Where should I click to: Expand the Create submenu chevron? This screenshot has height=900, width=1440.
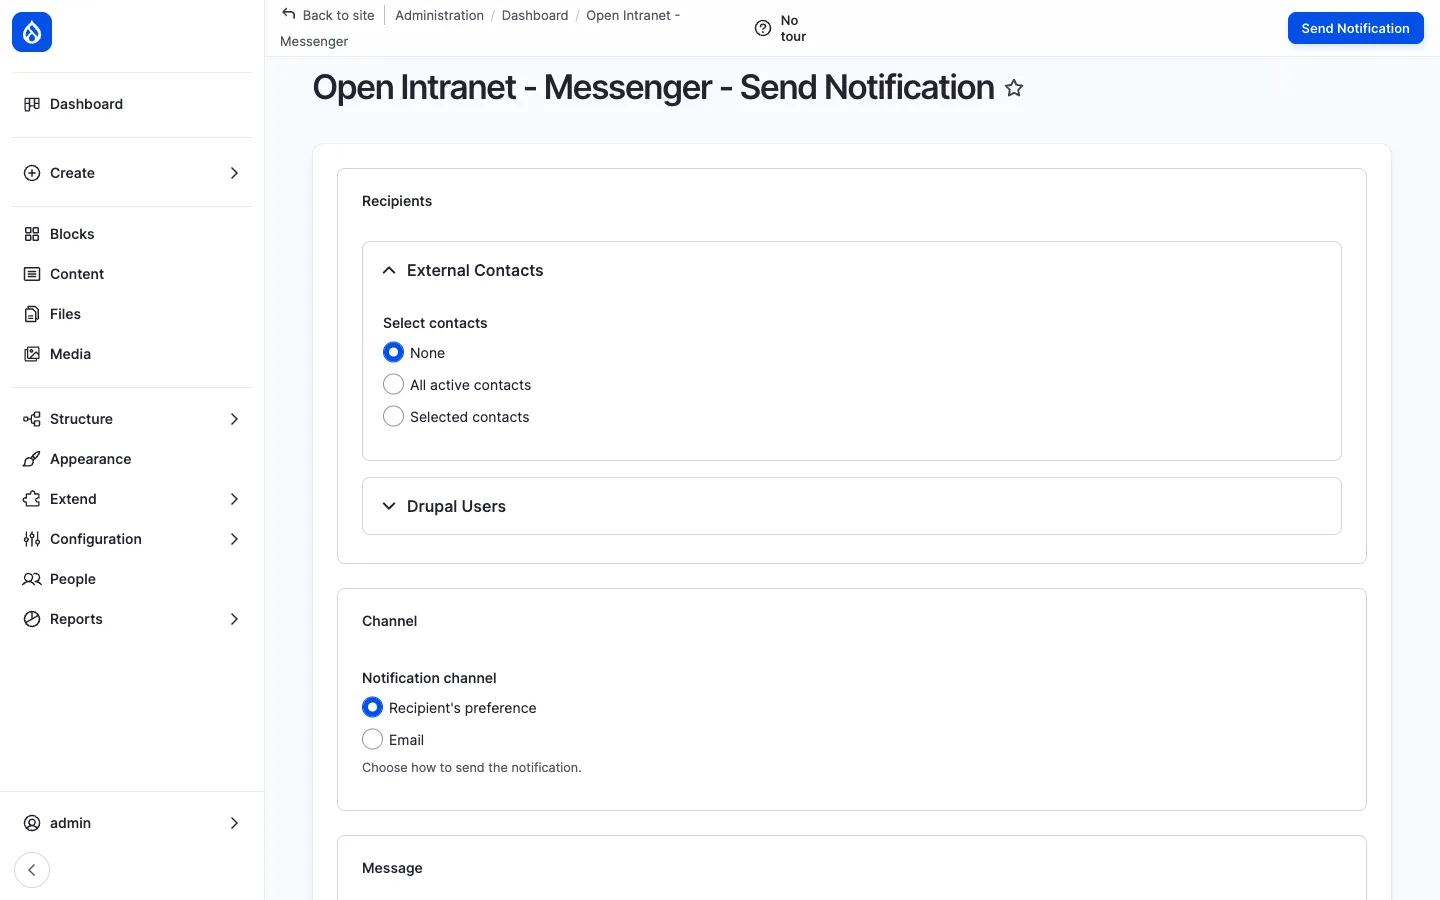coord(234,173)
